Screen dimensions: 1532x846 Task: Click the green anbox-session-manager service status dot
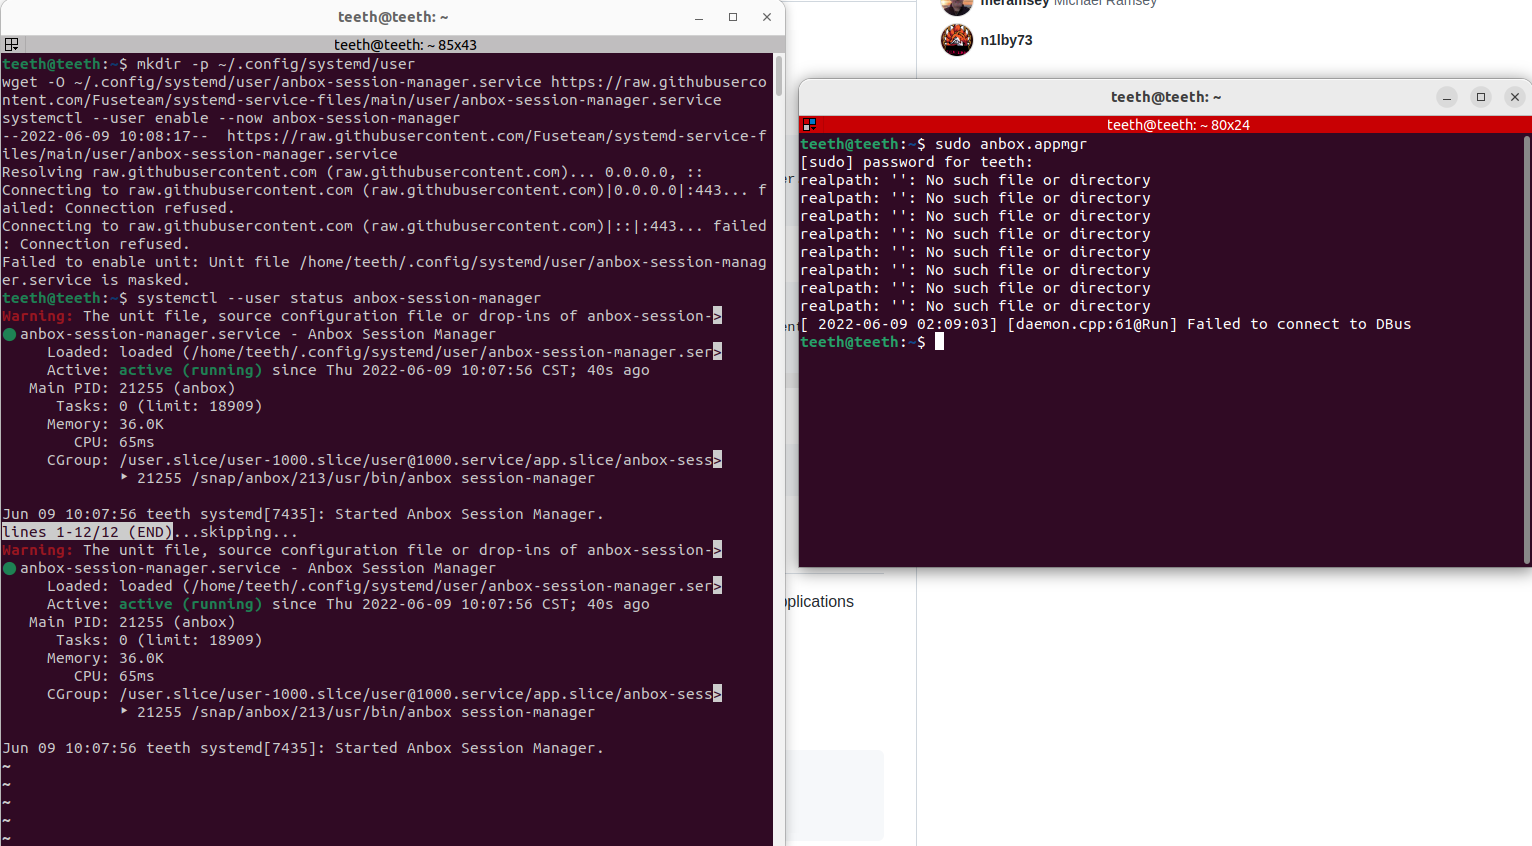(x=8, y=333)
